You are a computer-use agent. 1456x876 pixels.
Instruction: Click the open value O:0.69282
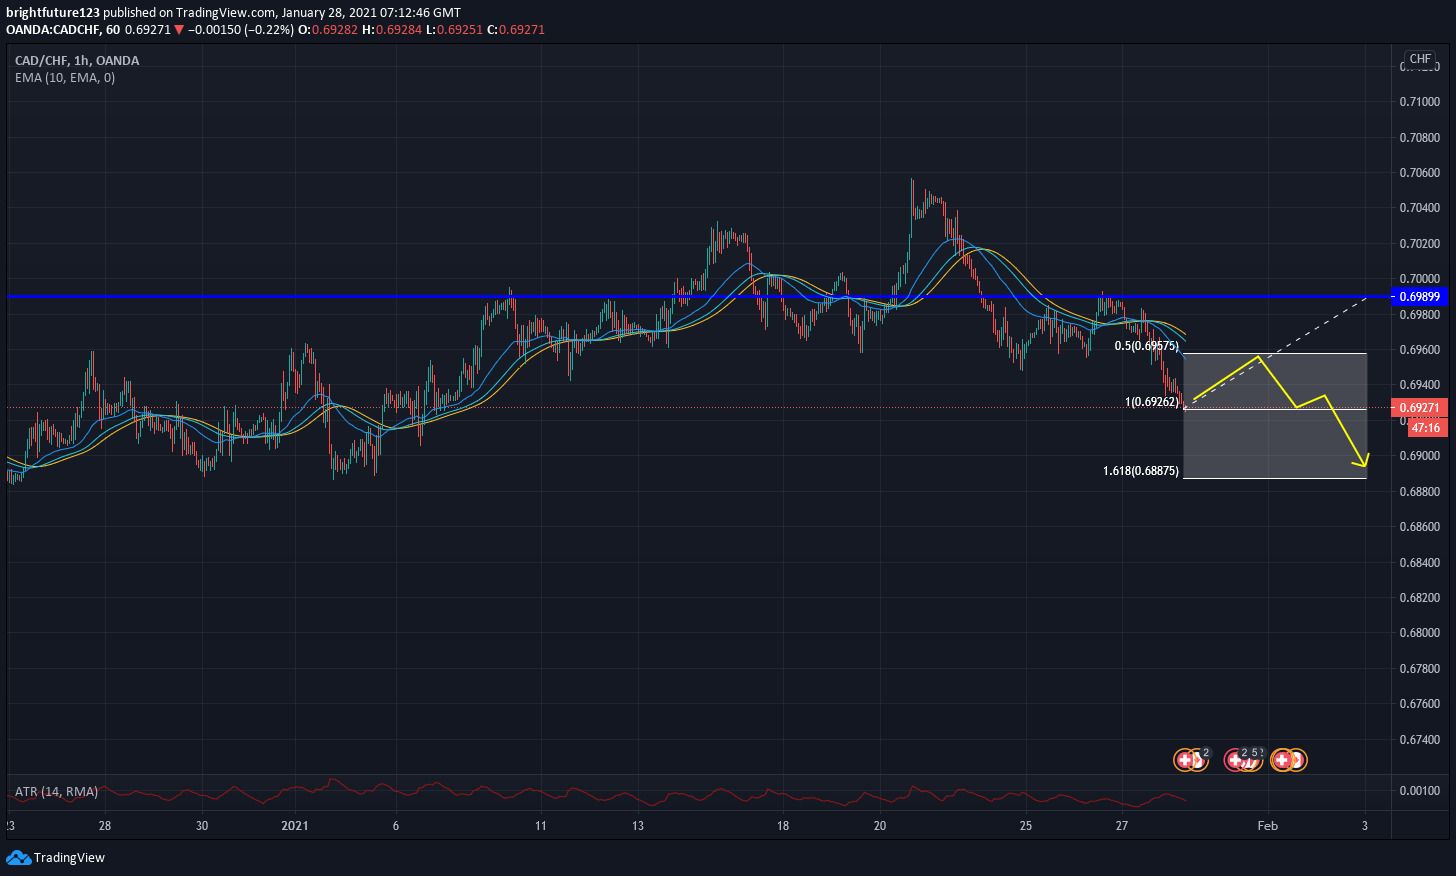[327, 30]
